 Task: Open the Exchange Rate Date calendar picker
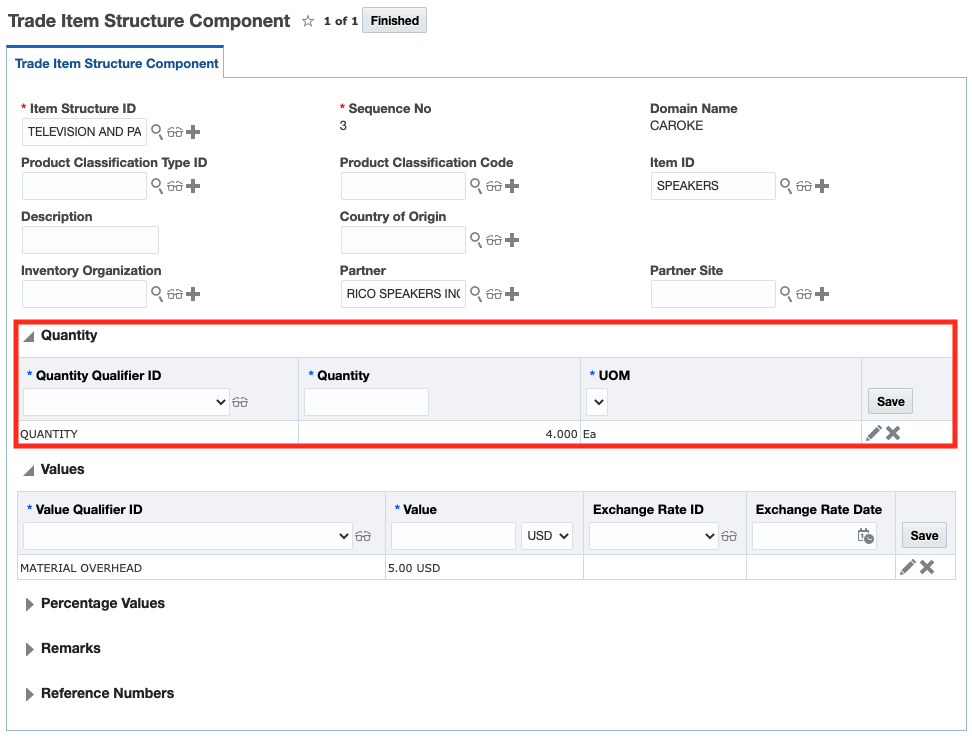click(x=866, y=536)
